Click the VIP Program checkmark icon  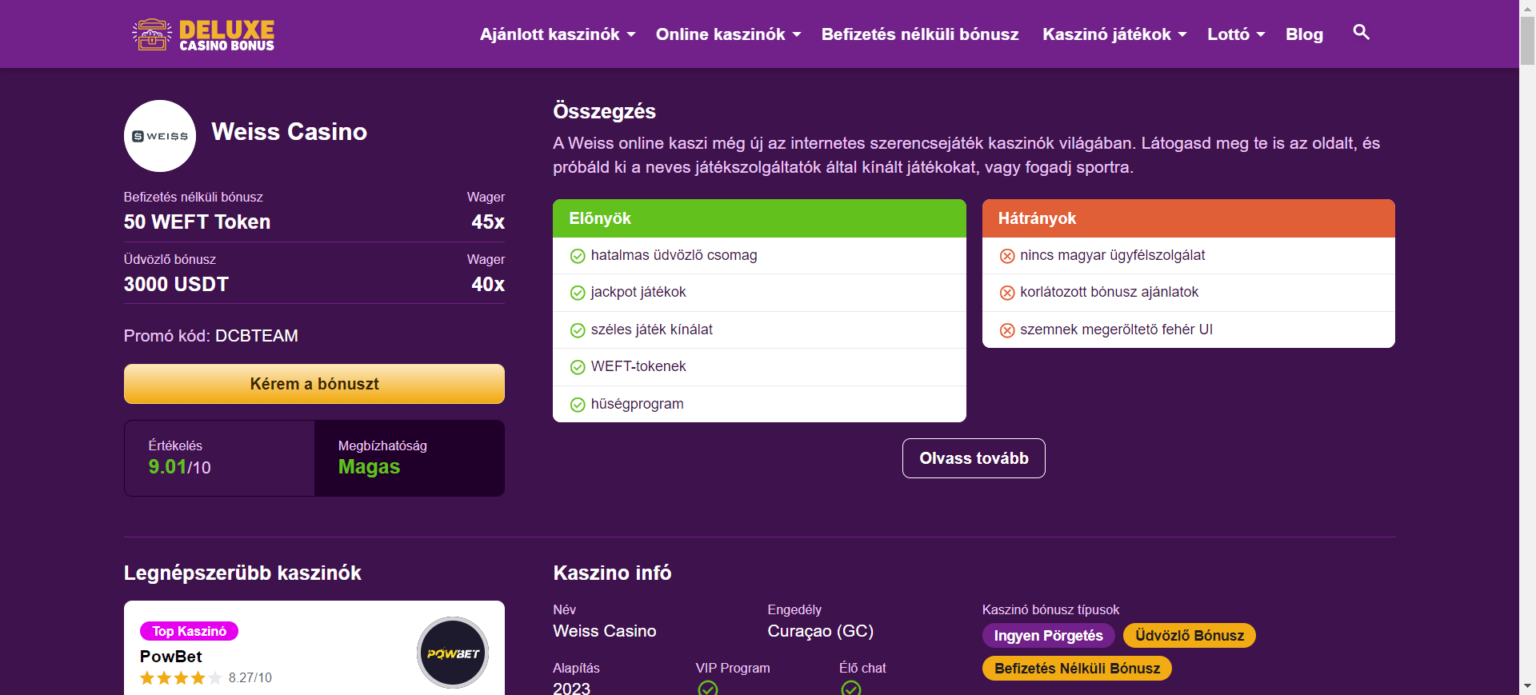pyautogui.click(x=707, y=688)
